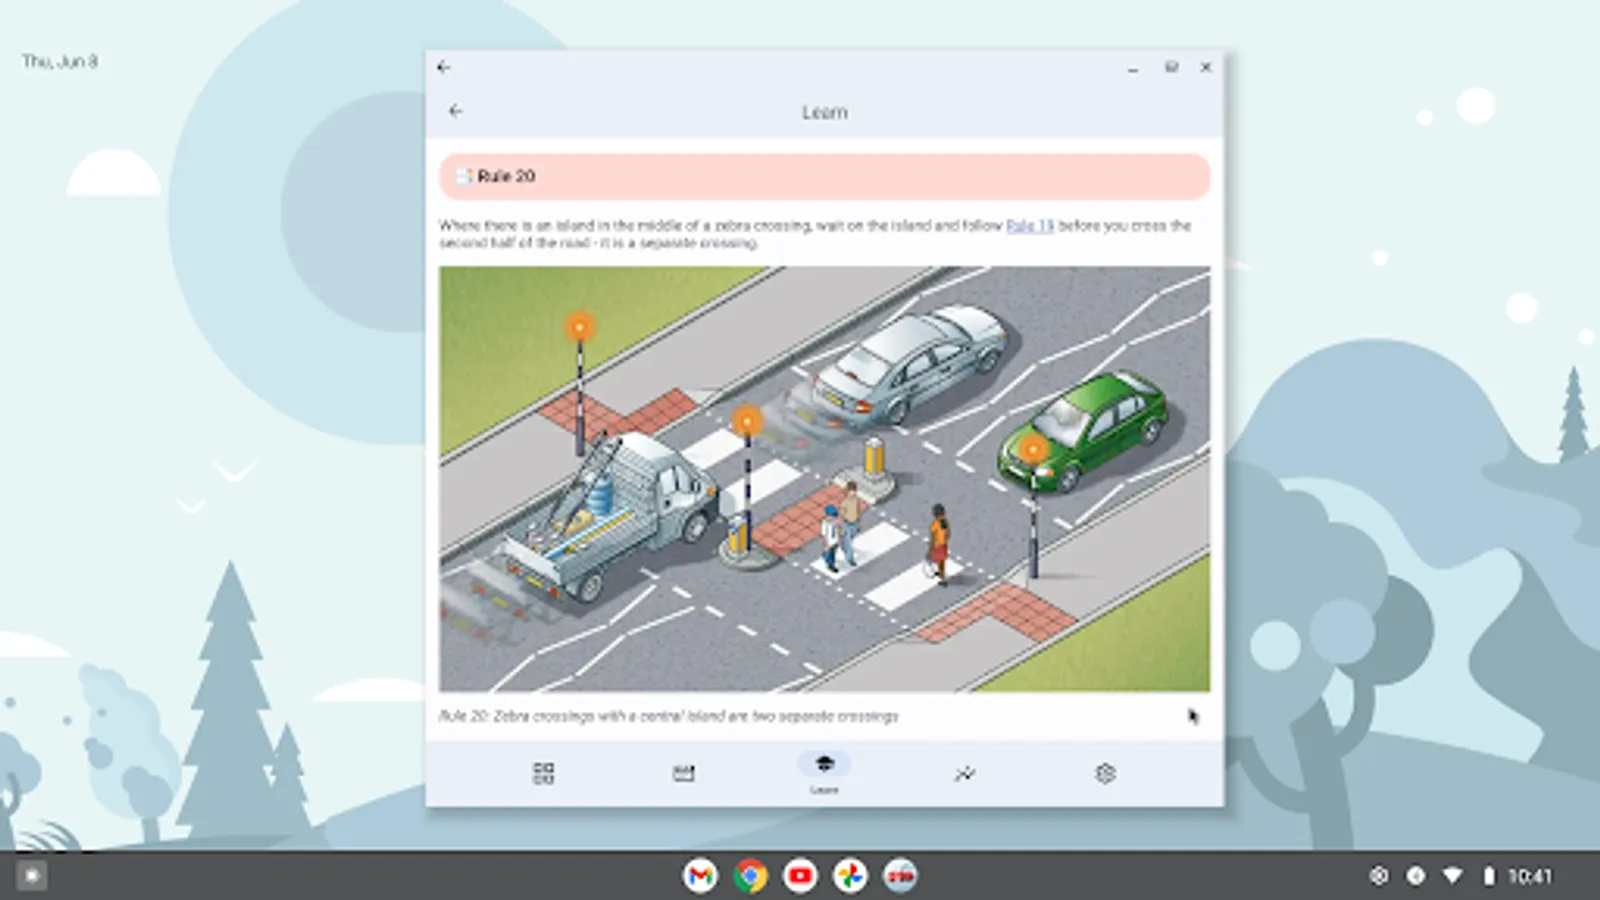The width and height of the screenshot is (1600, 900).
Task: Open Gmail from the shelf
Action: click(700, 876)
